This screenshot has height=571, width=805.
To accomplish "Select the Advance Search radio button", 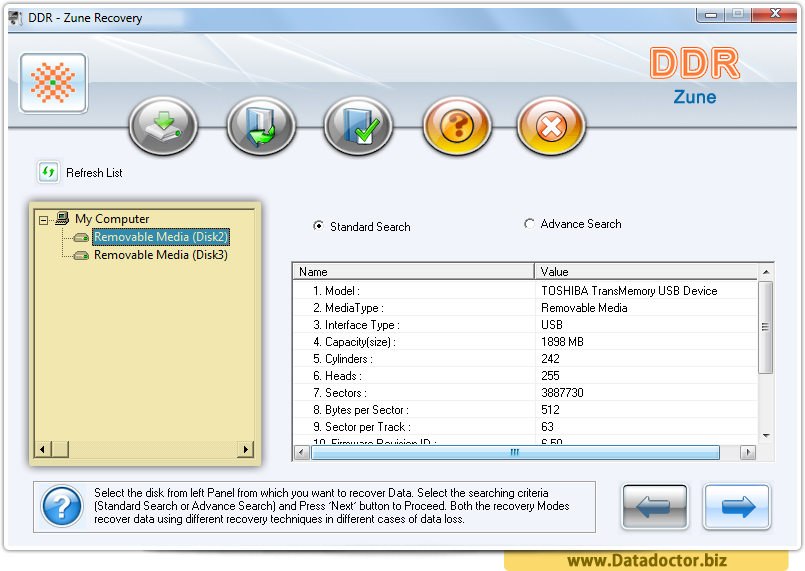I will coord(529,223).
